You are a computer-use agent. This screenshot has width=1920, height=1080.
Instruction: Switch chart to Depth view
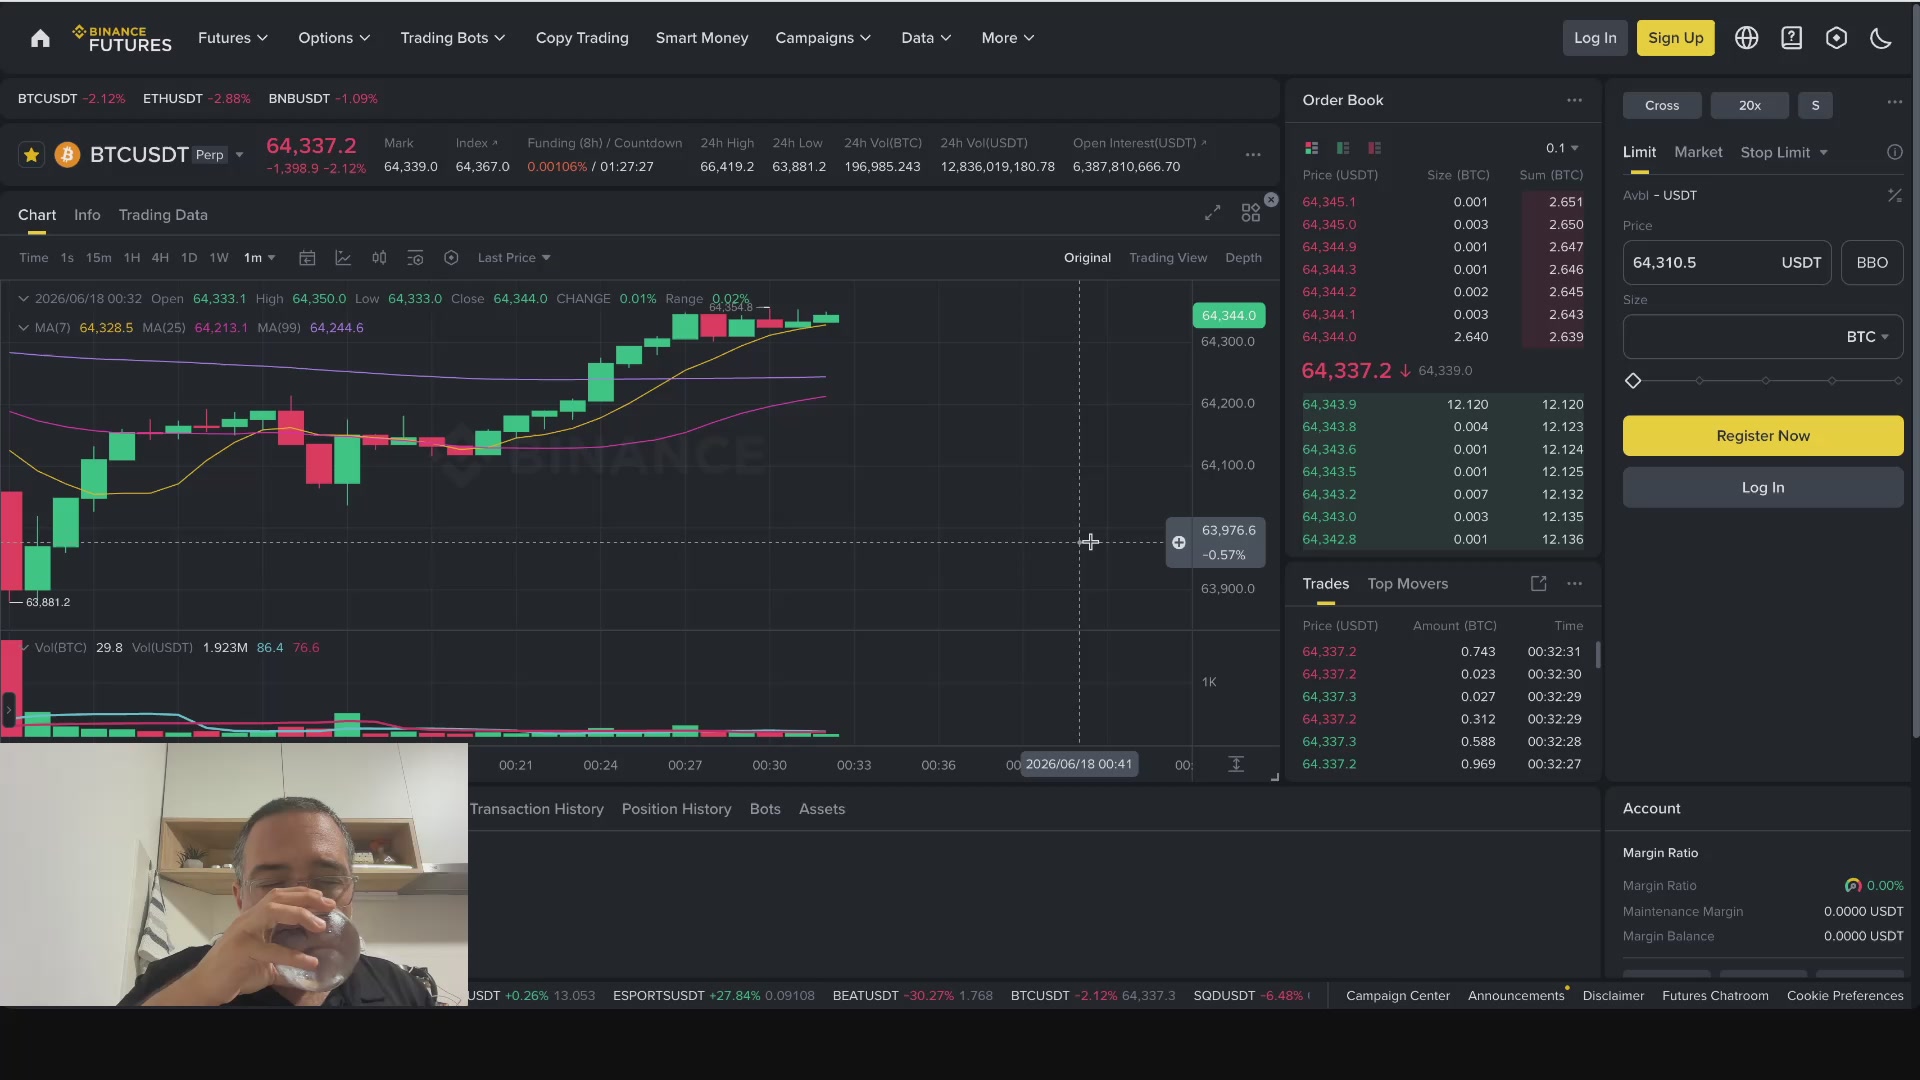tap(1243, 258)
